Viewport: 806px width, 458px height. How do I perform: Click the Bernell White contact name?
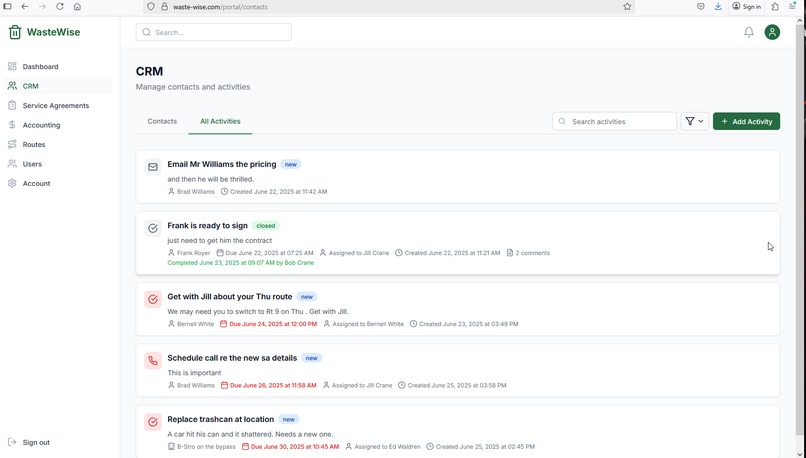[x=195, y=324]
